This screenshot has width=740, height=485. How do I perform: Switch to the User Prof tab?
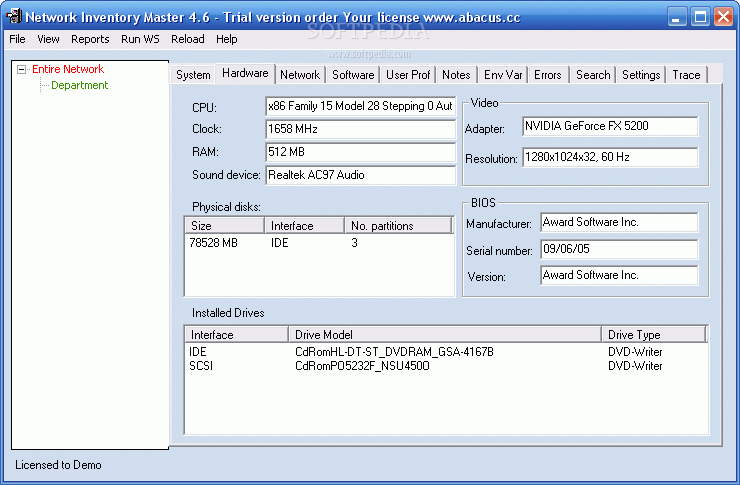408,75
